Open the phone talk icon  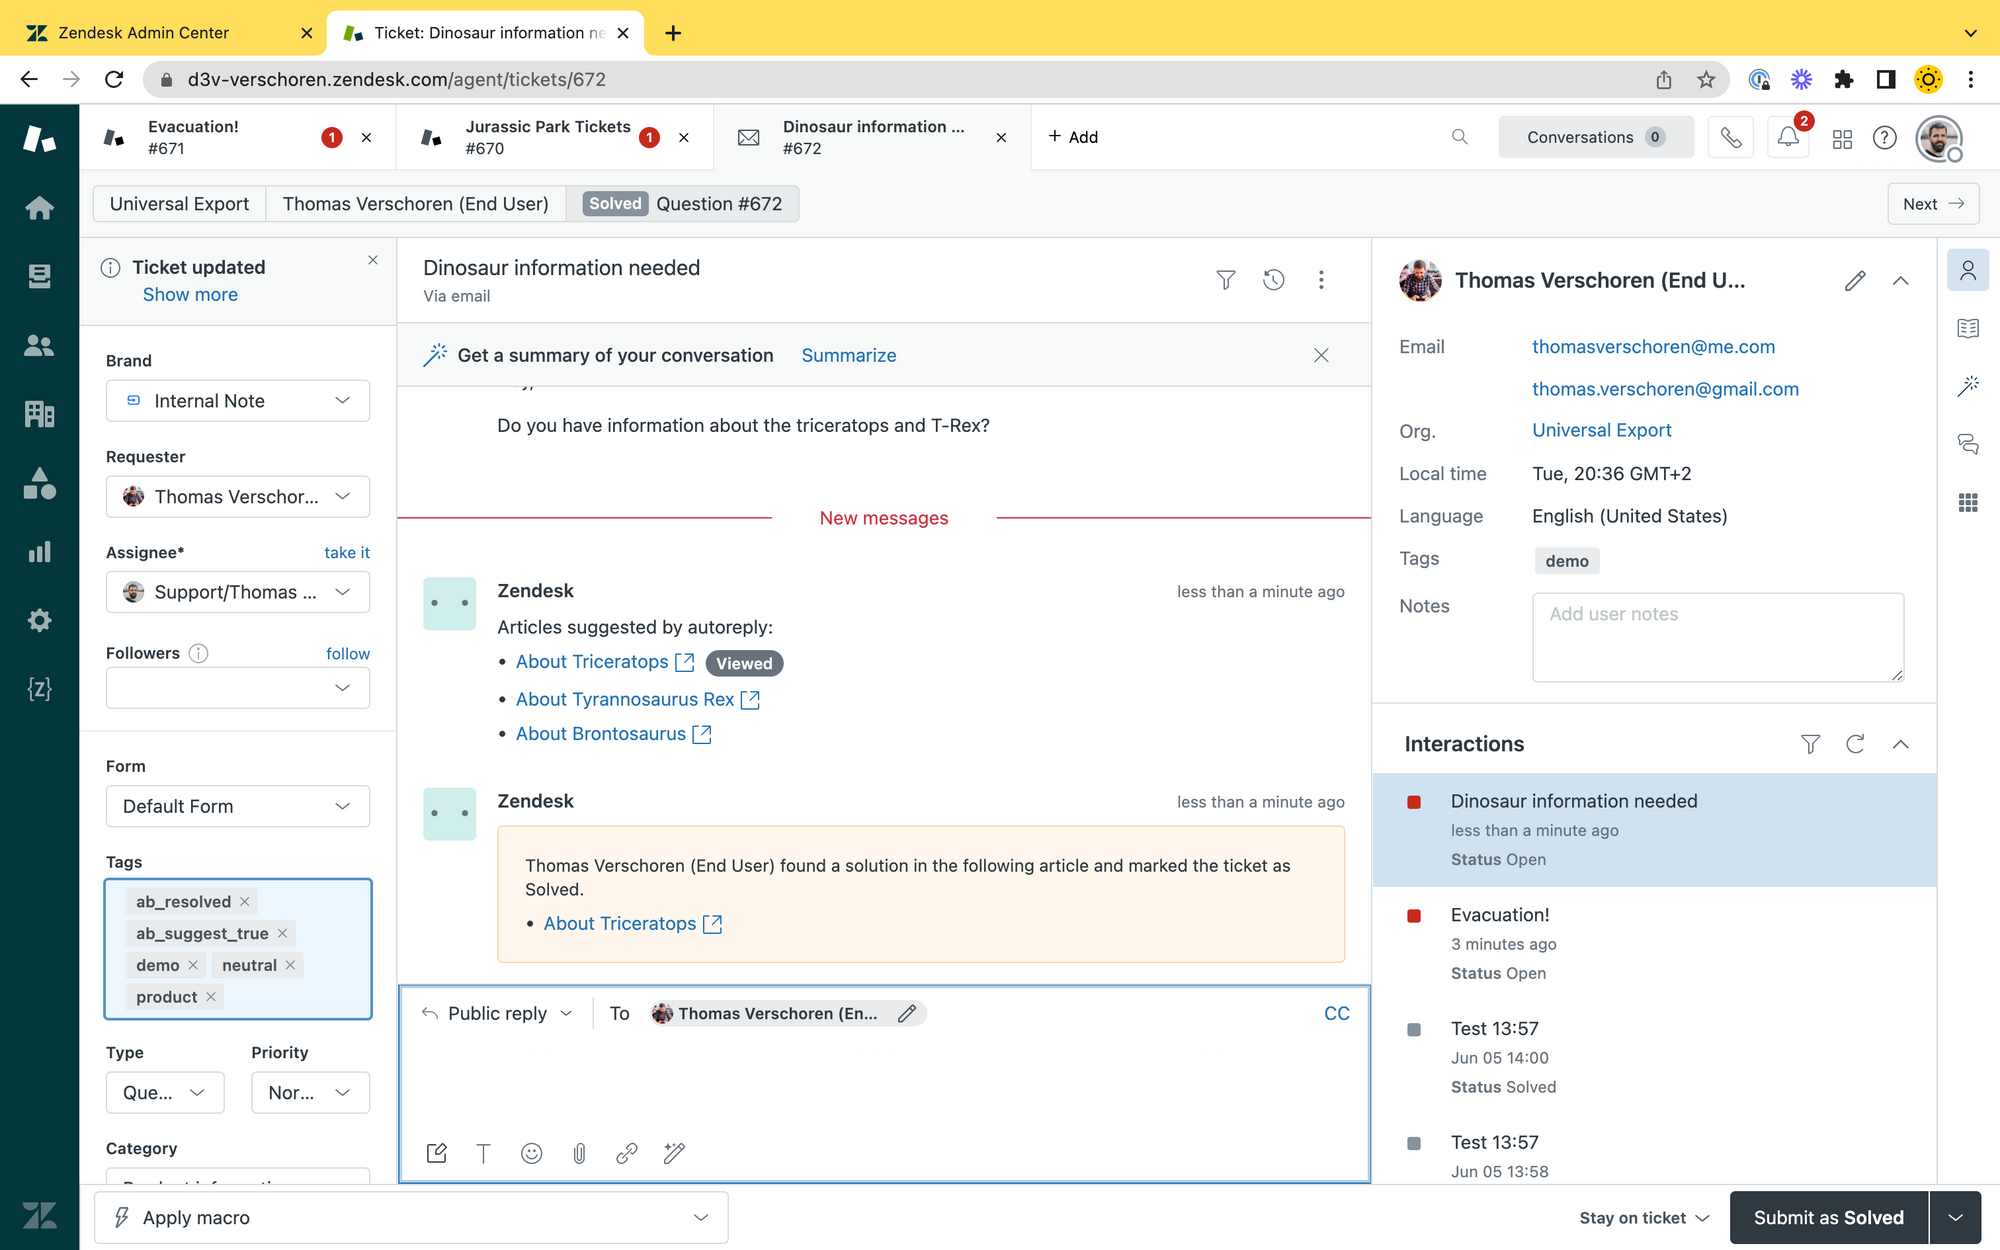coord(1731,137)
